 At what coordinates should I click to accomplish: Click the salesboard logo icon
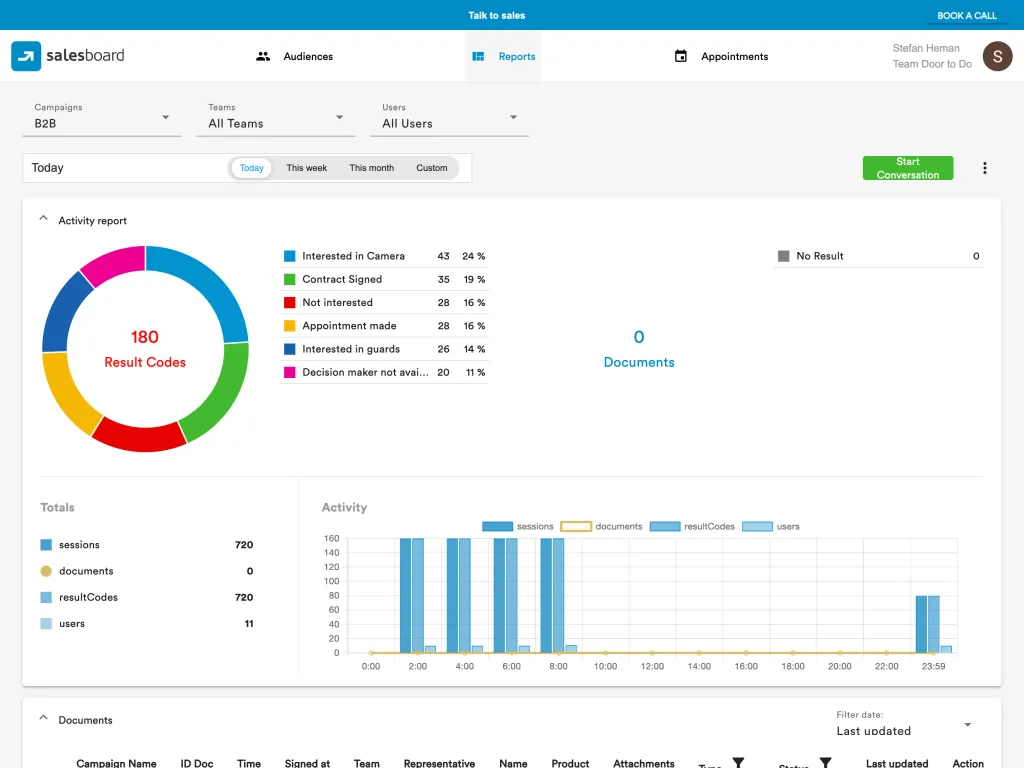[x=26, y=56]
